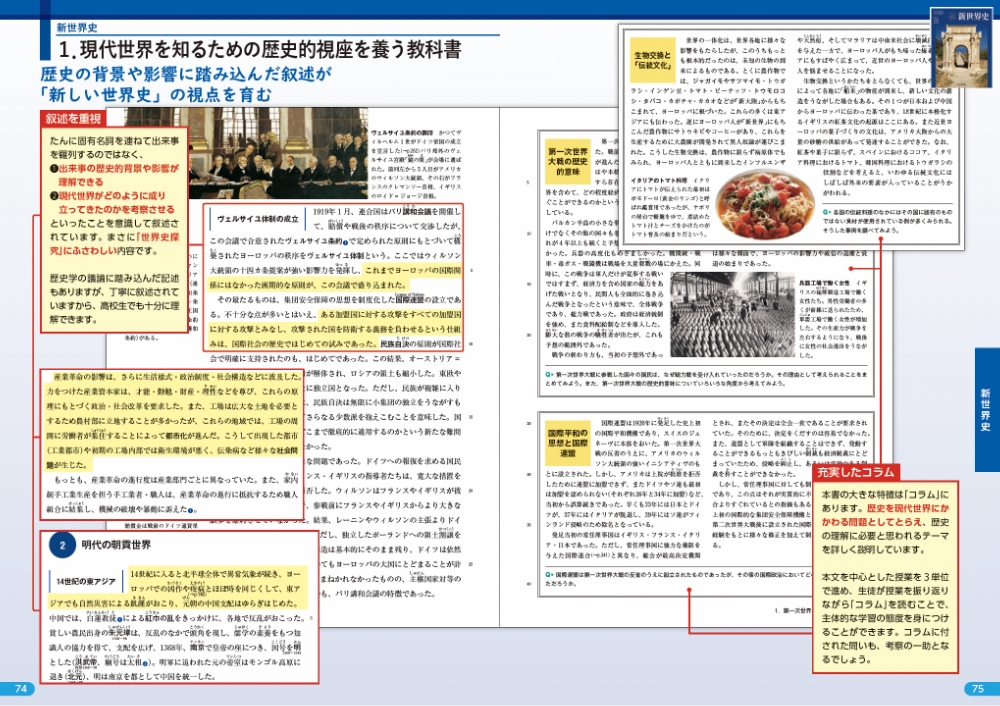The height and width of the screenshot is (706, 1000).
Task: Open the Versailles treaty signing painting
Action: coord(246,153)
